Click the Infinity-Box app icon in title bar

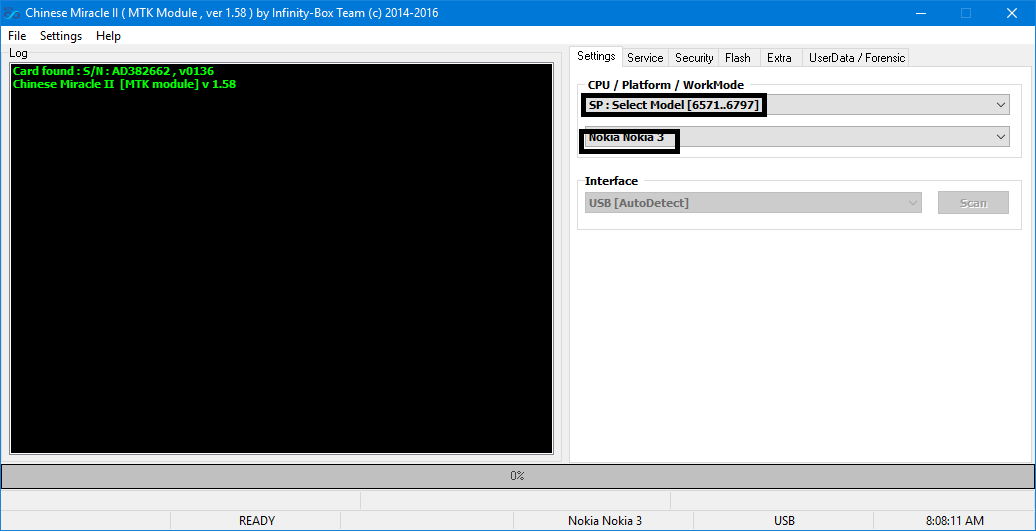coord(12,13)
